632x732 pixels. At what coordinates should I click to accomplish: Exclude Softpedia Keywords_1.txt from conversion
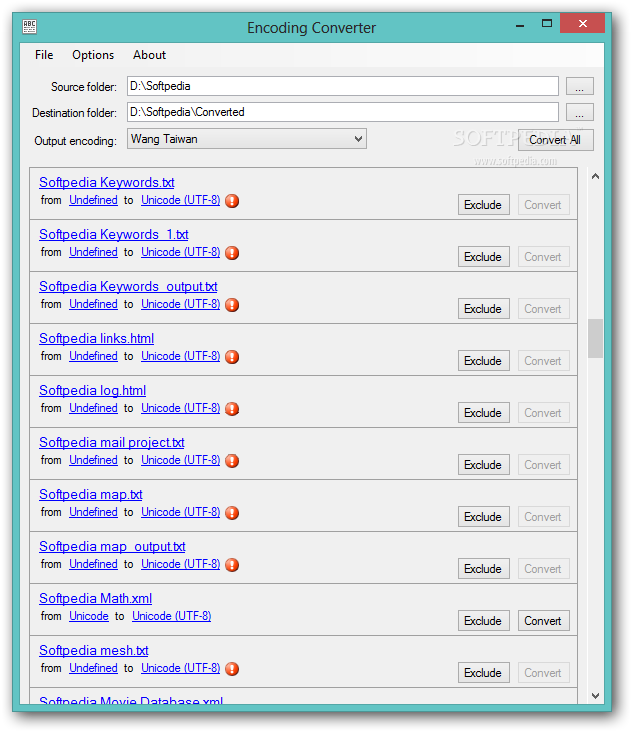click(484, 257)
